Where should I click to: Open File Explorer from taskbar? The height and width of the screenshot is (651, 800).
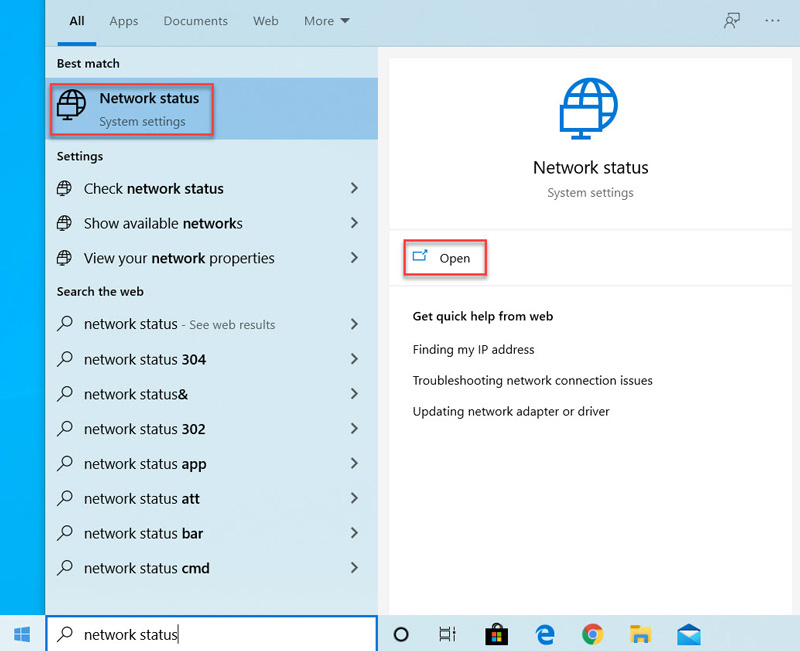(641, 634)
